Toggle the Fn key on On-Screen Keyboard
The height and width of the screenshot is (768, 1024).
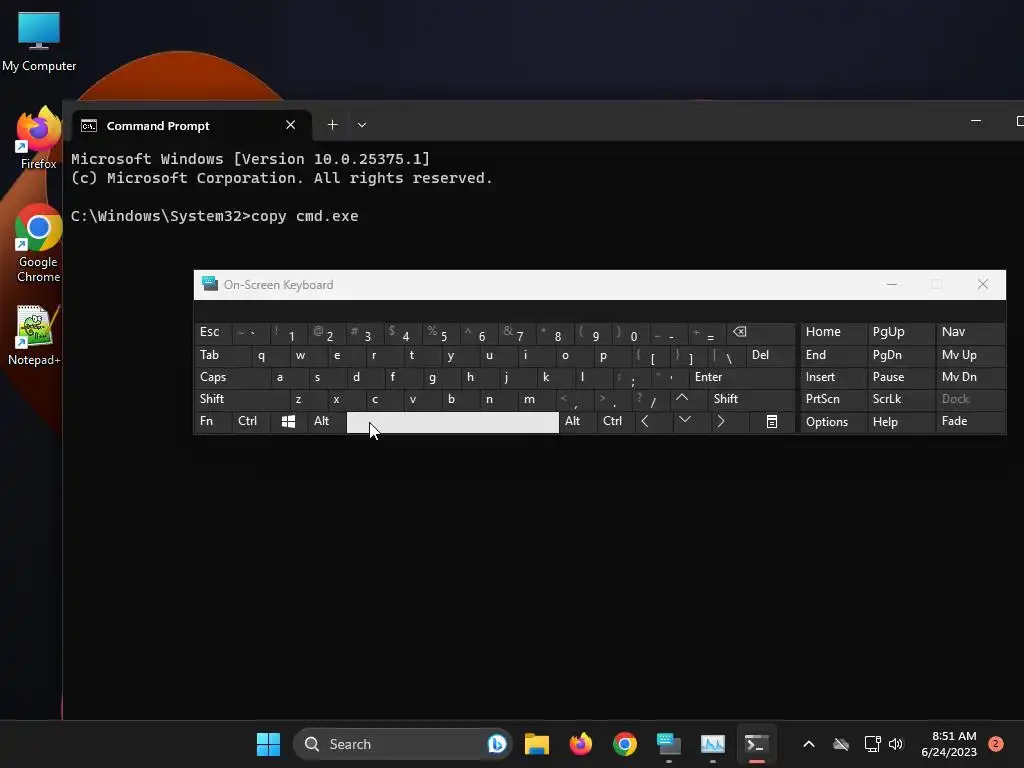click(212, 422)
